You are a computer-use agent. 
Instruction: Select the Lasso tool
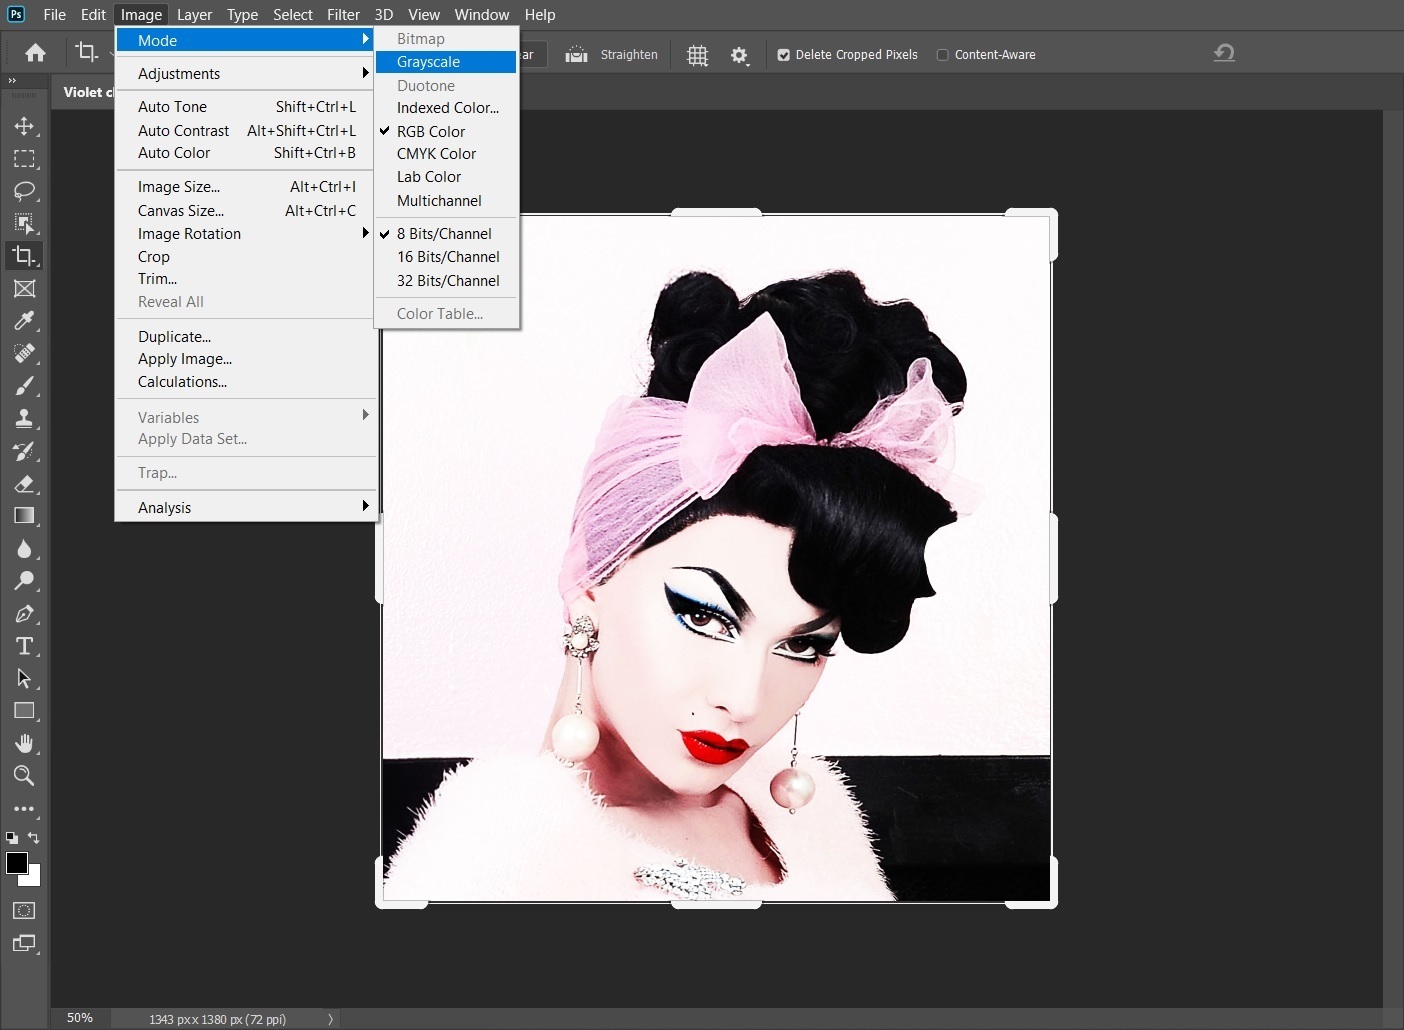tap(24, 191)
